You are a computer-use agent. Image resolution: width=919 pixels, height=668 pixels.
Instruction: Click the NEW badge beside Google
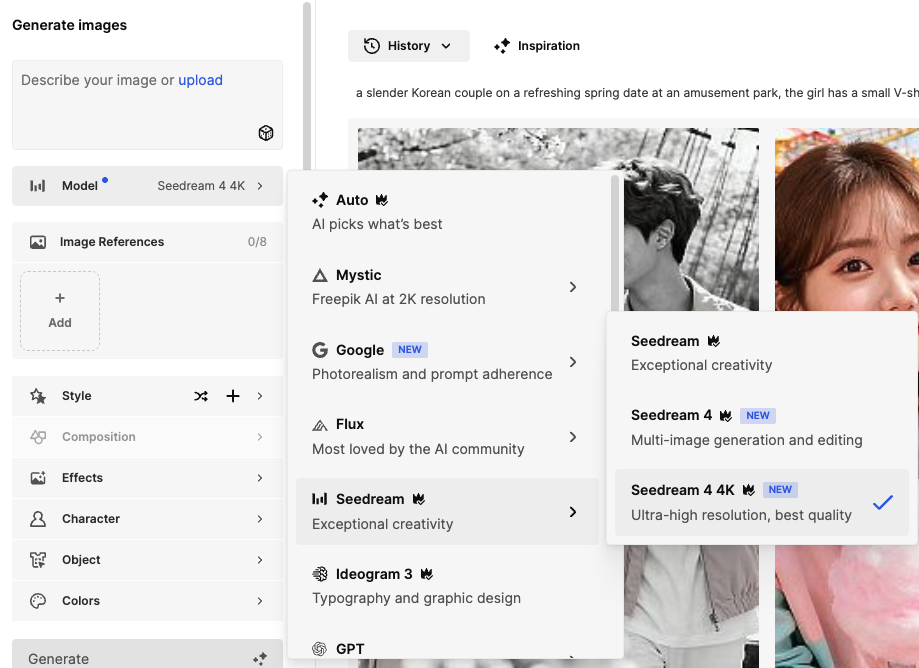coord(410,350)
